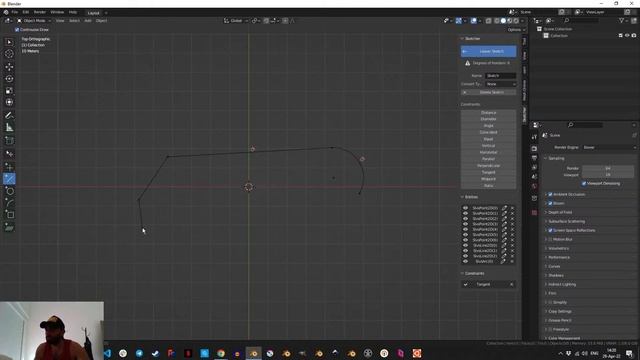Click the Leave Sketch button
The width and height of the screenshot is (640, 360).
(489, 51)
